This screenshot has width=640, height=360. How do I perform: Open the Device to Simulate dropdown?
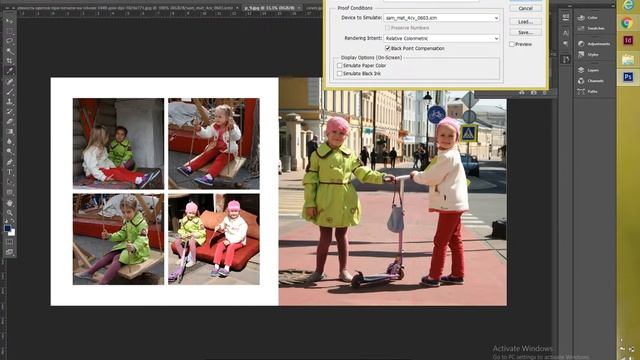pos(442,18)
